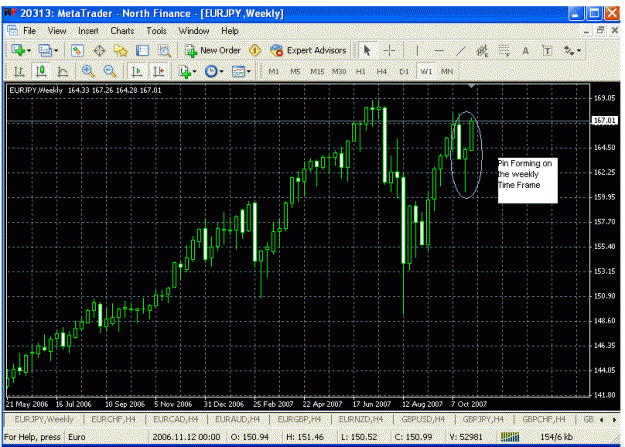Click the zoom out magnifier
Viewport: 625px width, 447px height.
[109, 71]
